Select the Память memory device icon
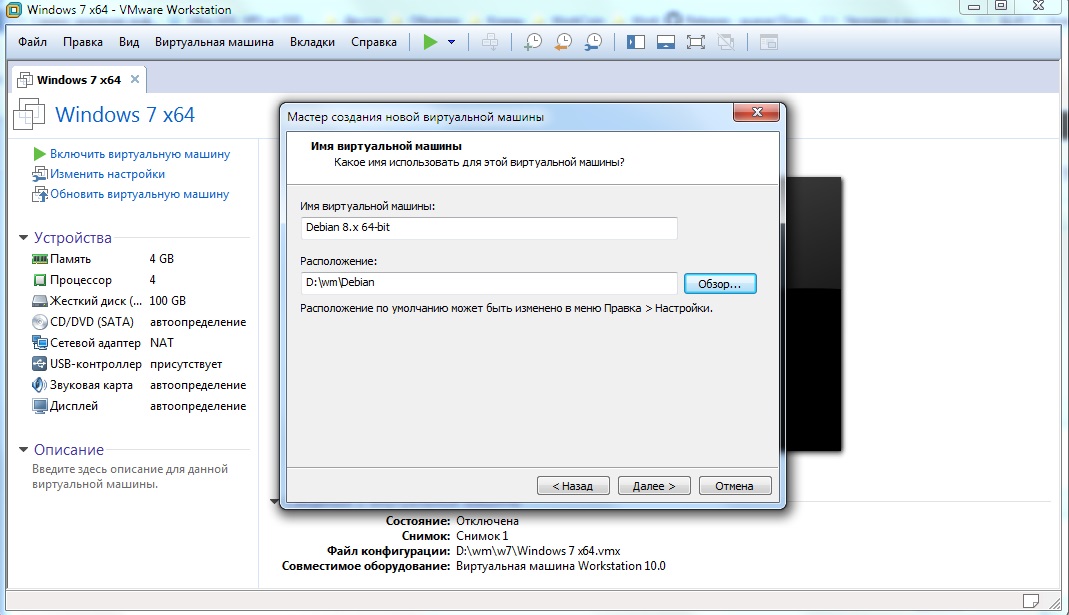The height and width of the screenshot is (615, 1069). [x=40, y=259]
